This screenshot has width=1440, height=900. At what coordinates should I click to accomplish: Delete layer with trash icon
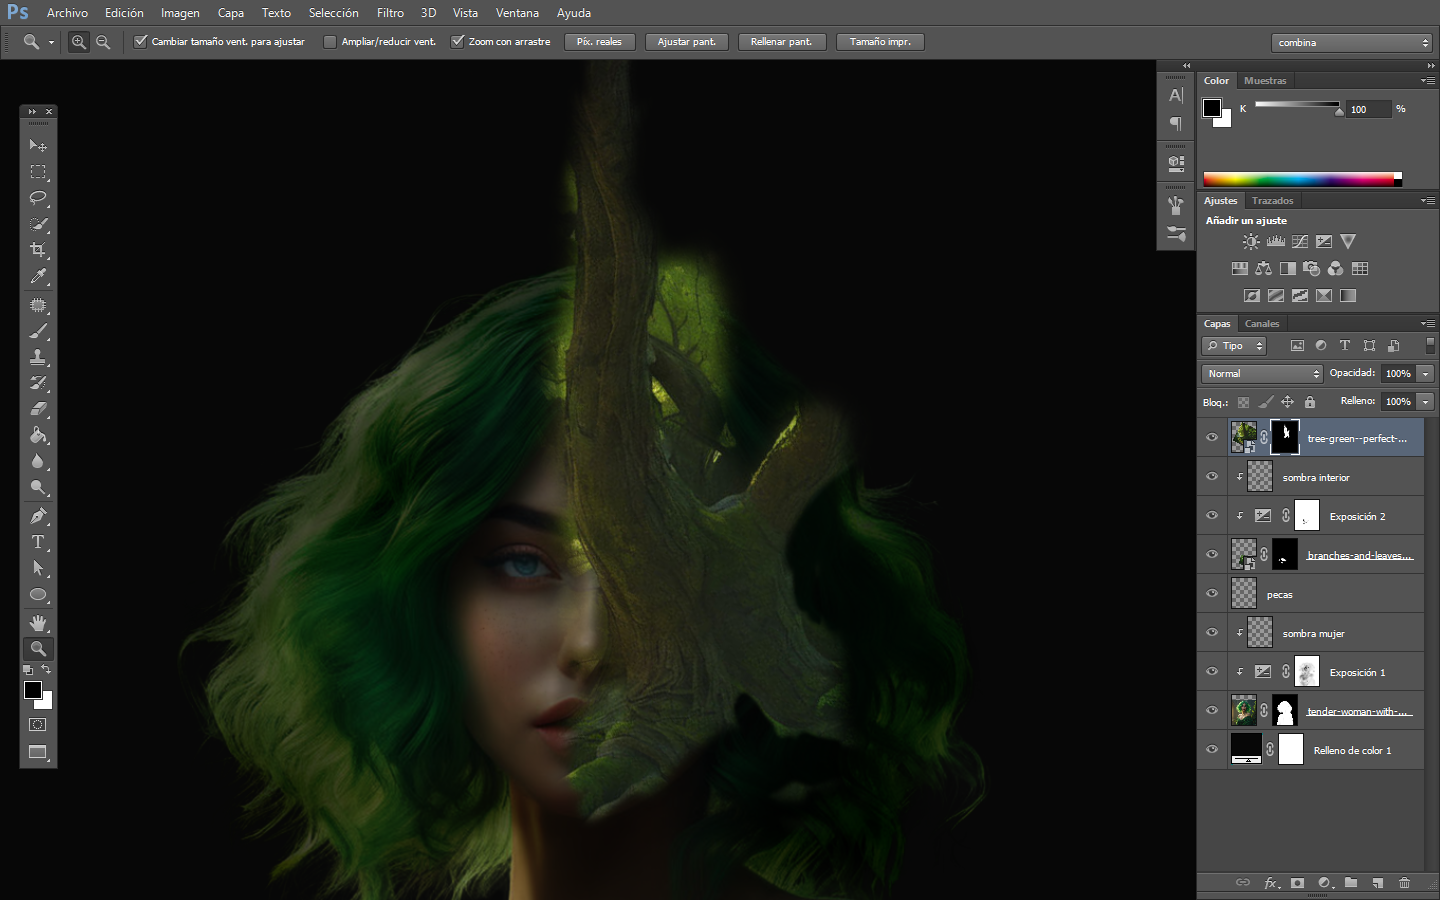[x=1404, y=883]
